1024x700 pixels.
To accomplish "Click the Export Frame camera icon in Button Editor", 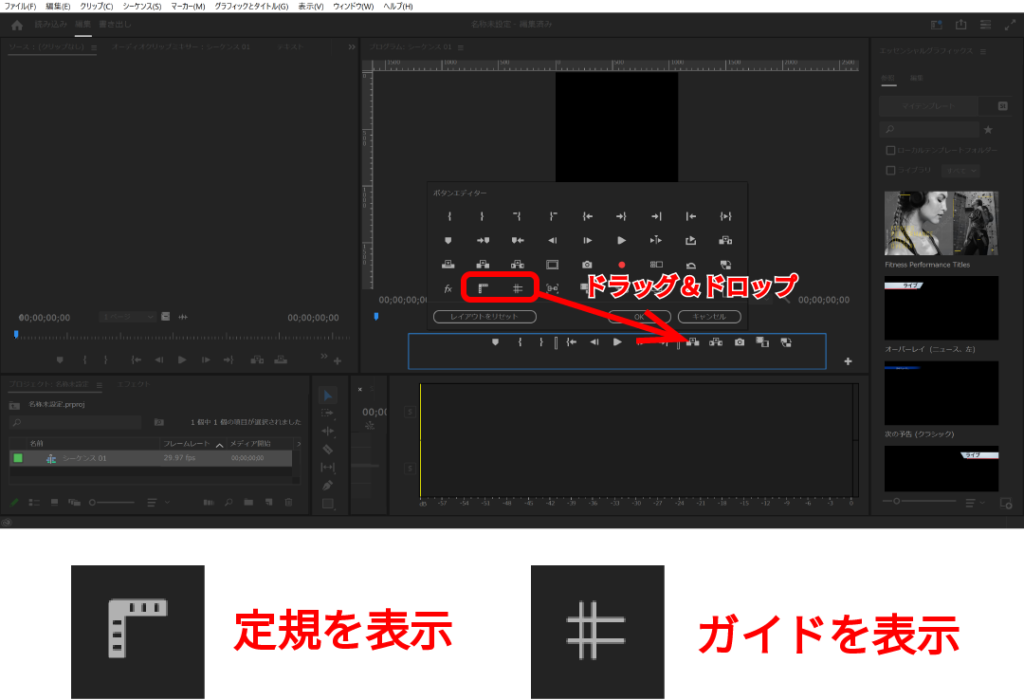I will click(587, 265).
